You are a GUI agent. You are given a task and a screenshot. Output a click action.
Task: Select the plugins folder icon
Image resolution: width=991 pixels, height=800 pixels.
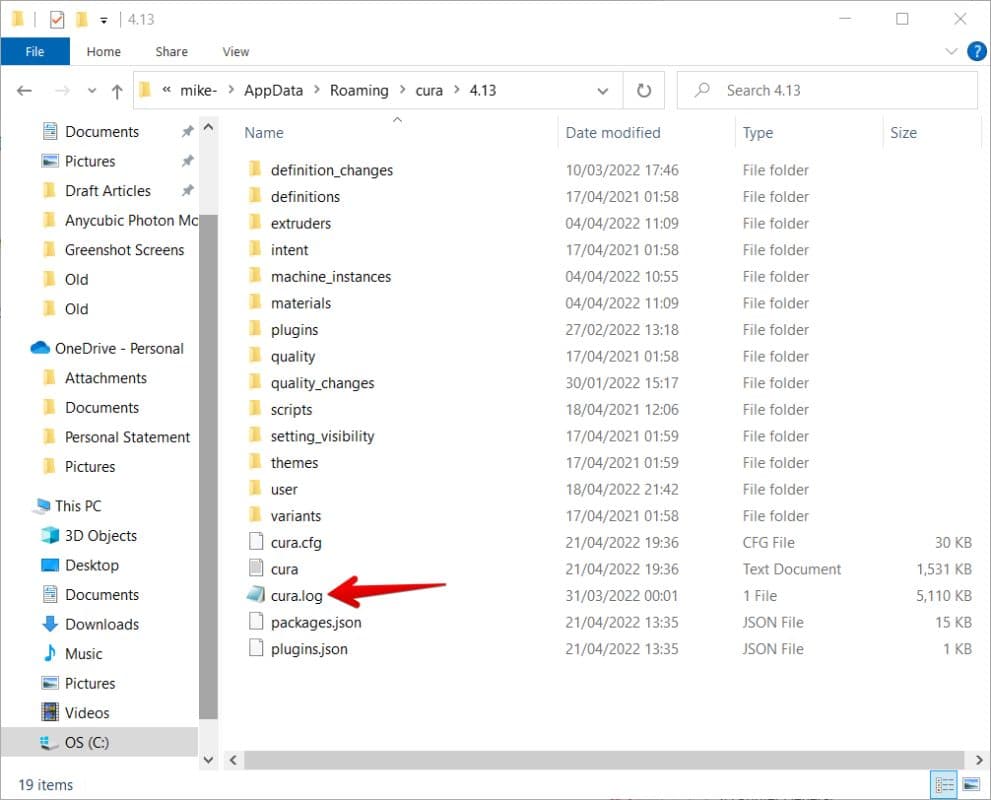[255, 328]
